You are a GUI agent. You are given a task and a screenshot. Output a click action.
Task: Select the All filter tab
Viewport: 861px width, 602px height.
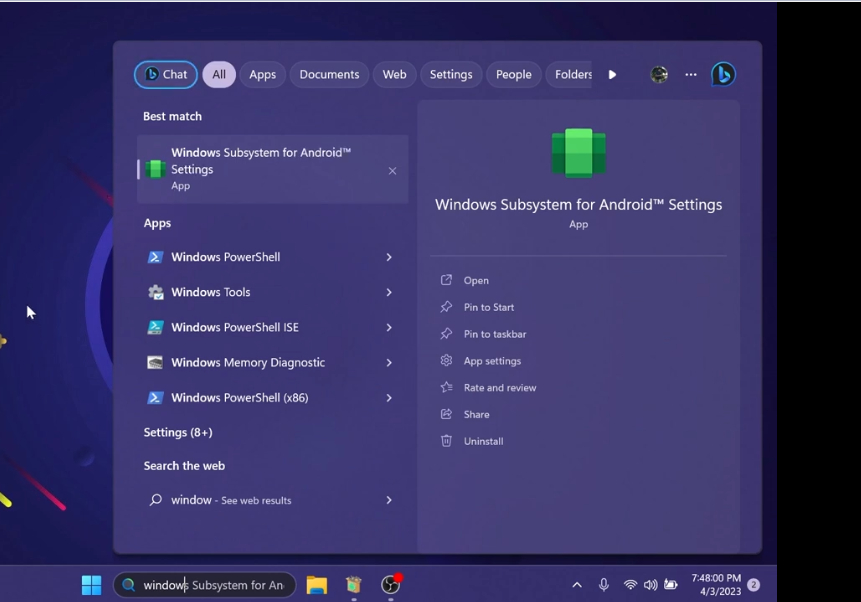tap(219, 74)
